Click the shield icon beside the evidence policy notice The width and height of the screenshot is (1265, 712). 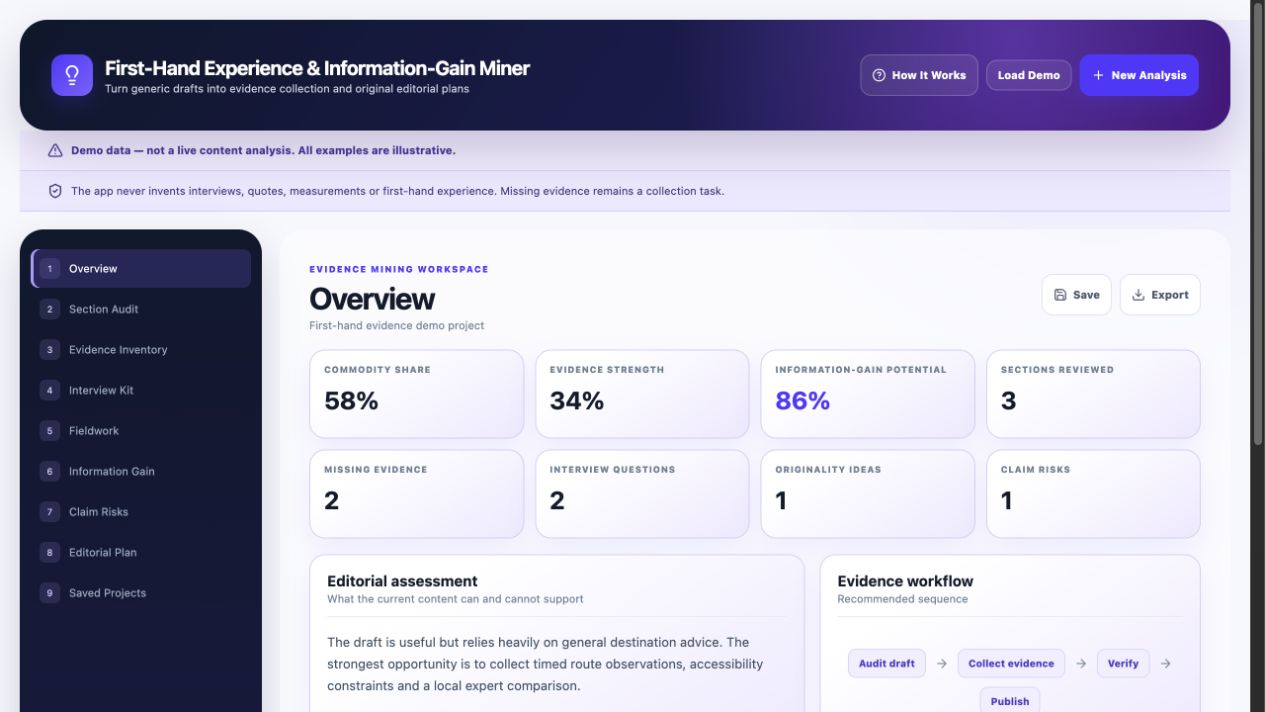tap(55, 191)
